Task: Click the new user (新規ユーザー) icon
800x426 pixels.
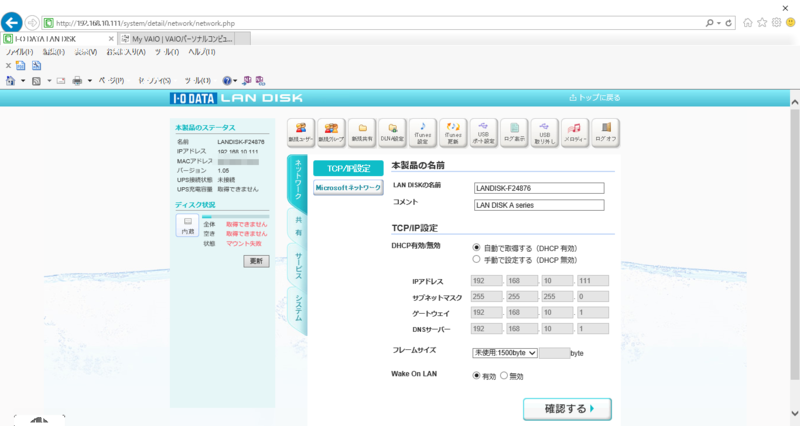Action: [x=301, y=133]
